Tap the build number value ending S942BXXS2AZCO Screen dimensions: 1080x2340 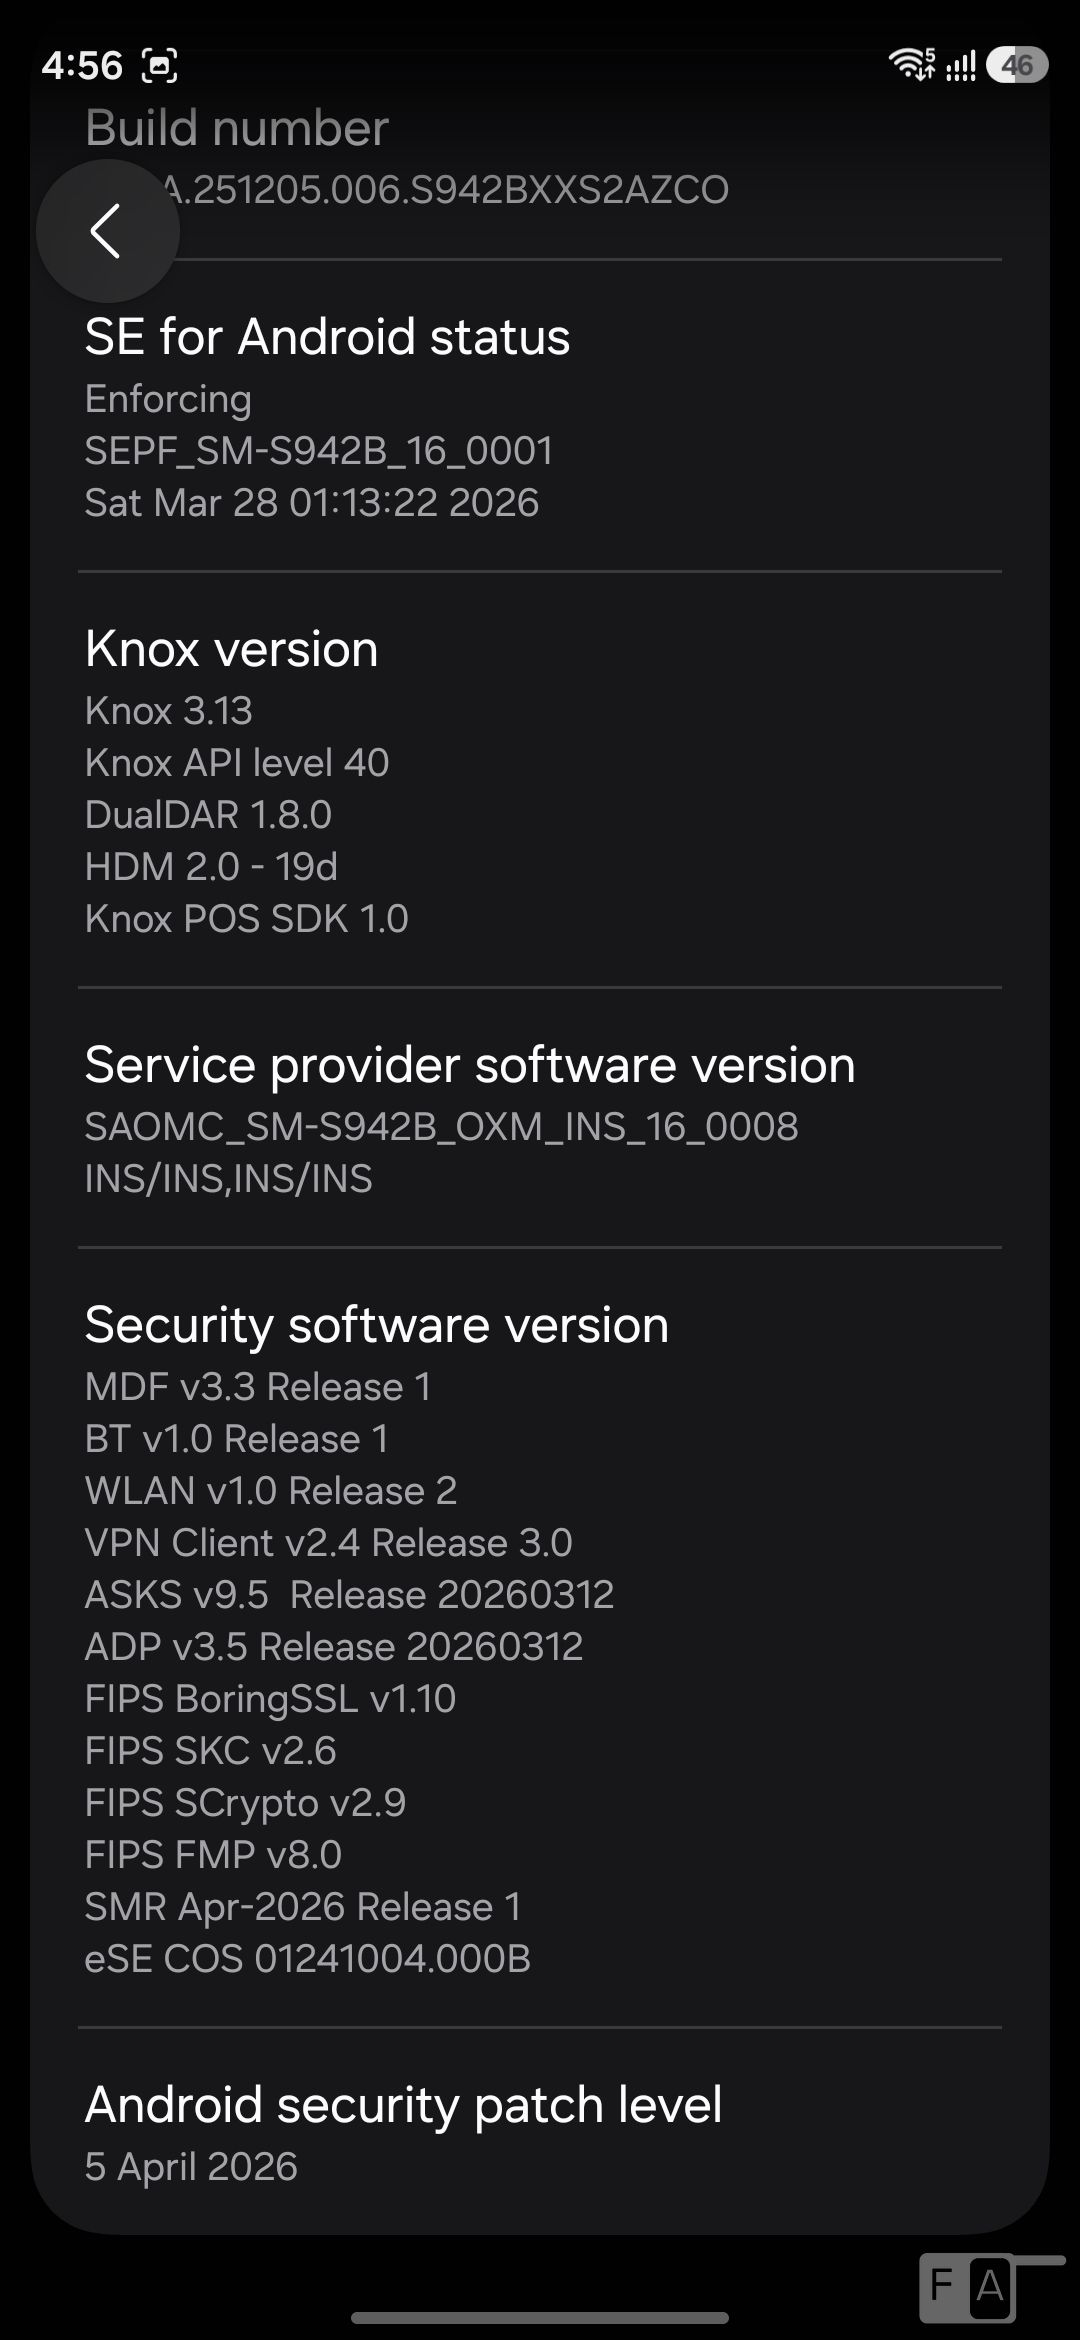(x=407, y=189)
